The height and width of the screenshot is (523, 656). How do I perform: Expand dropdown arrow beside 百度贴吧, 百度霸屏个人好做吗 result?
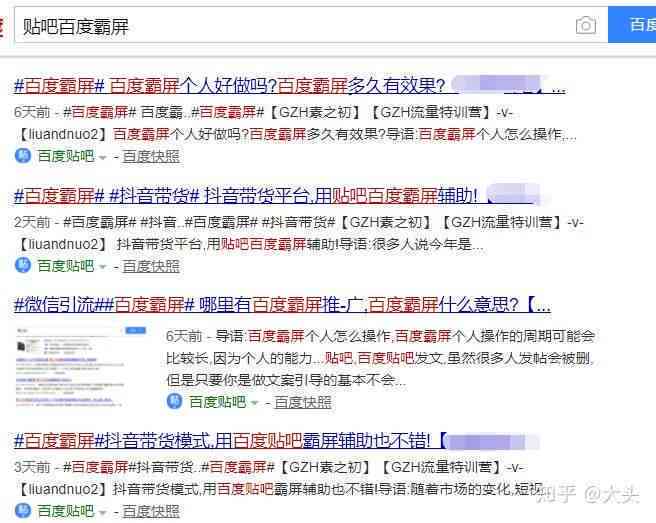click(102, 157)
